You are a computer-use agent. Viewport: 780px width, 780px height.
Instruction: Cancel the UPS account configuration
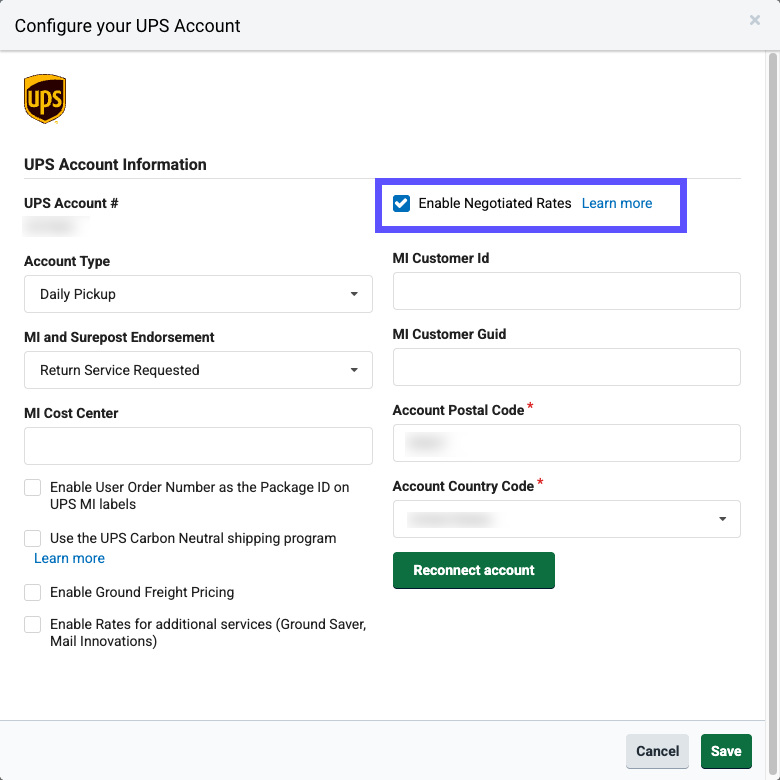tap(657, 751)
